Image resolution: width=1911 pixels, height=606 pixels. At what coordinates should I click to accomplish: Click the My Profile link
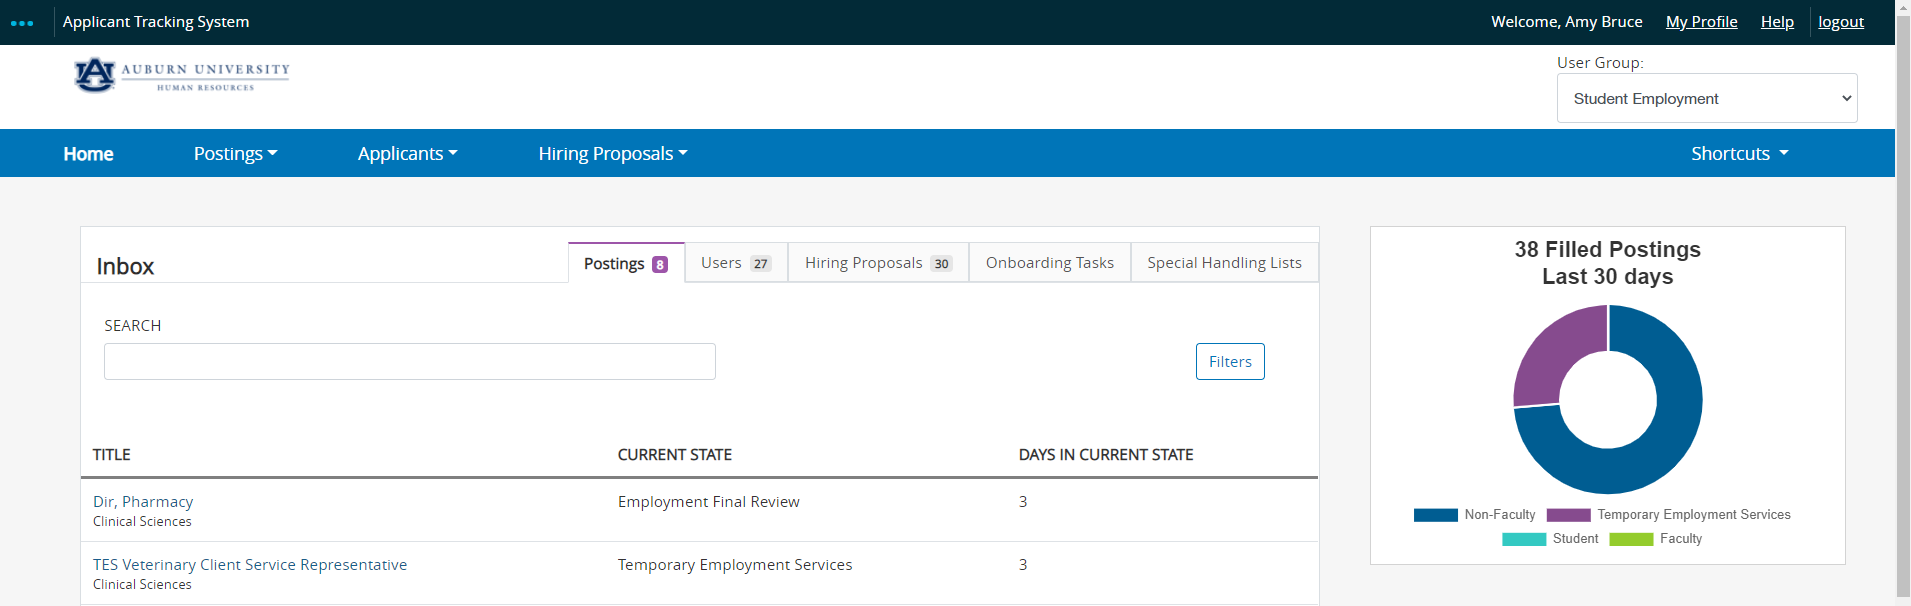point(1701,22)
